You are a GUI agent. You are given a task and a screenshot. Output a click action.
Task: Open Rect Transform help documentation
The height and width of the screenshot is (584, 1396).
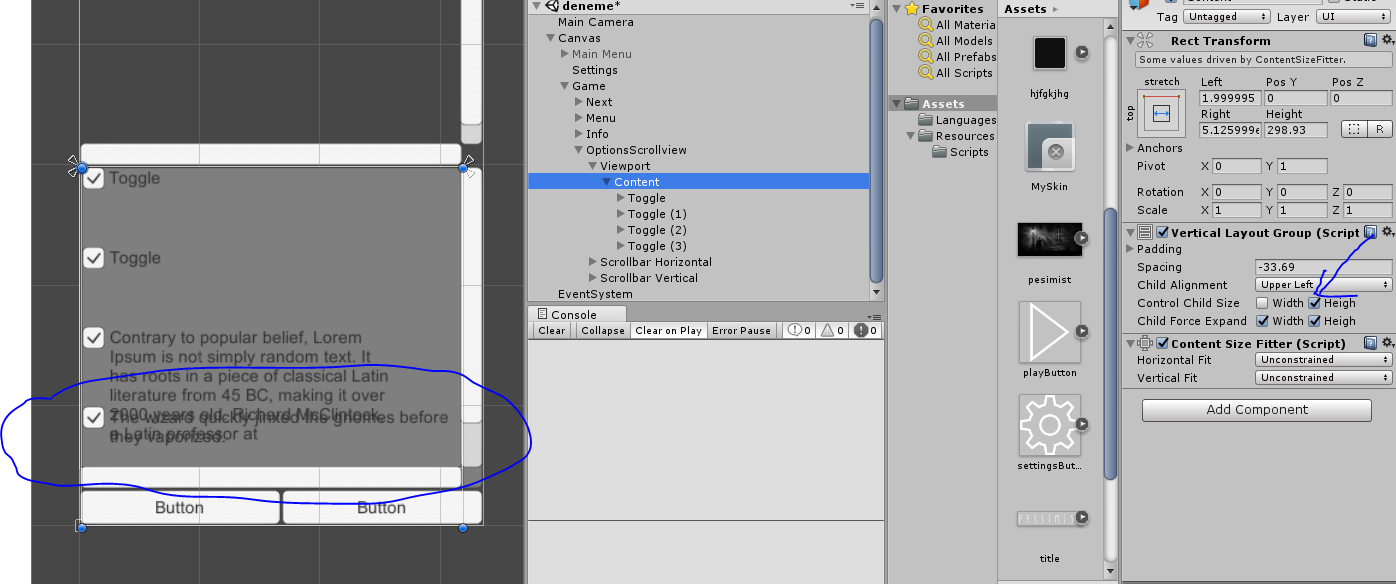click(1369, 39)
